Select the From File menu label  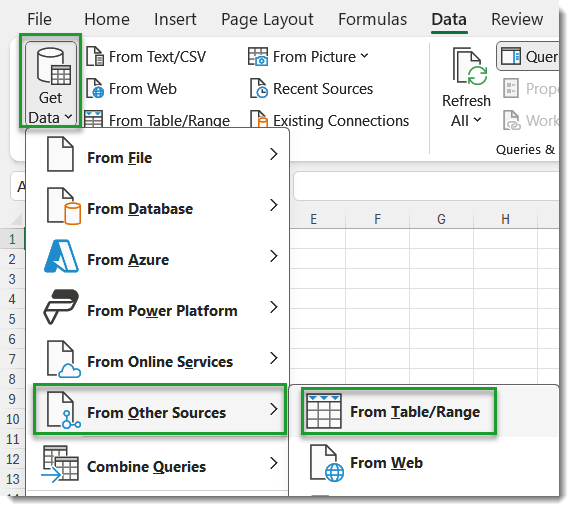click(119, 158)
